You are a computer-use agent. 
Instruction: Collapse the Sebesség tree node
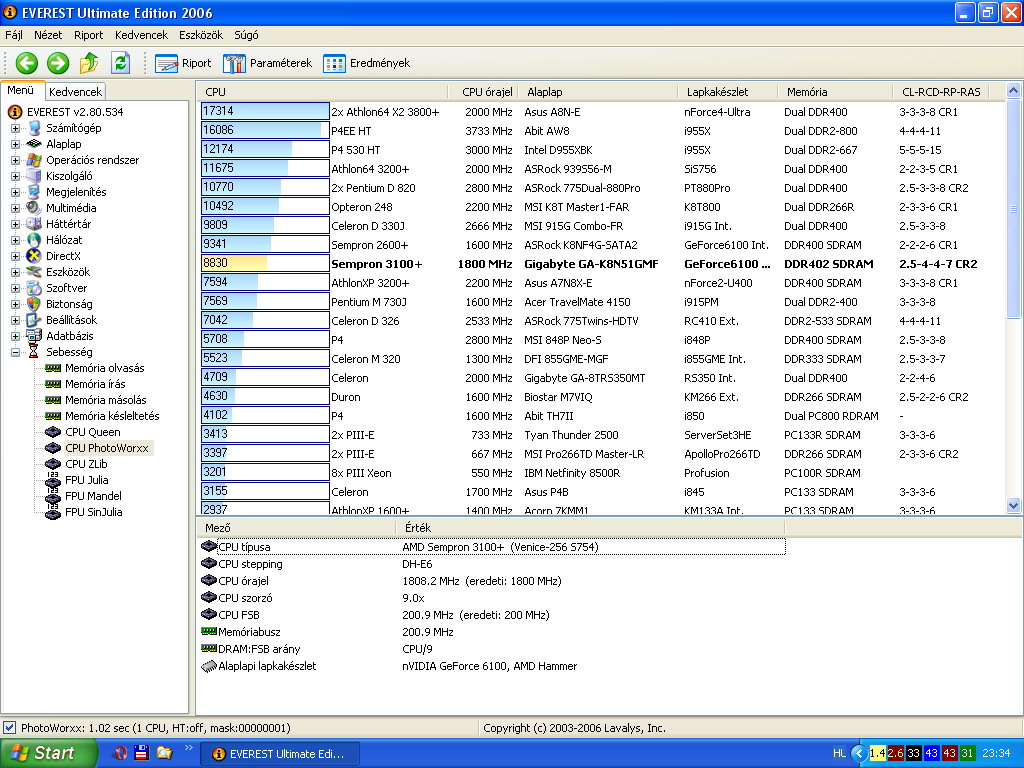point(15,352)
